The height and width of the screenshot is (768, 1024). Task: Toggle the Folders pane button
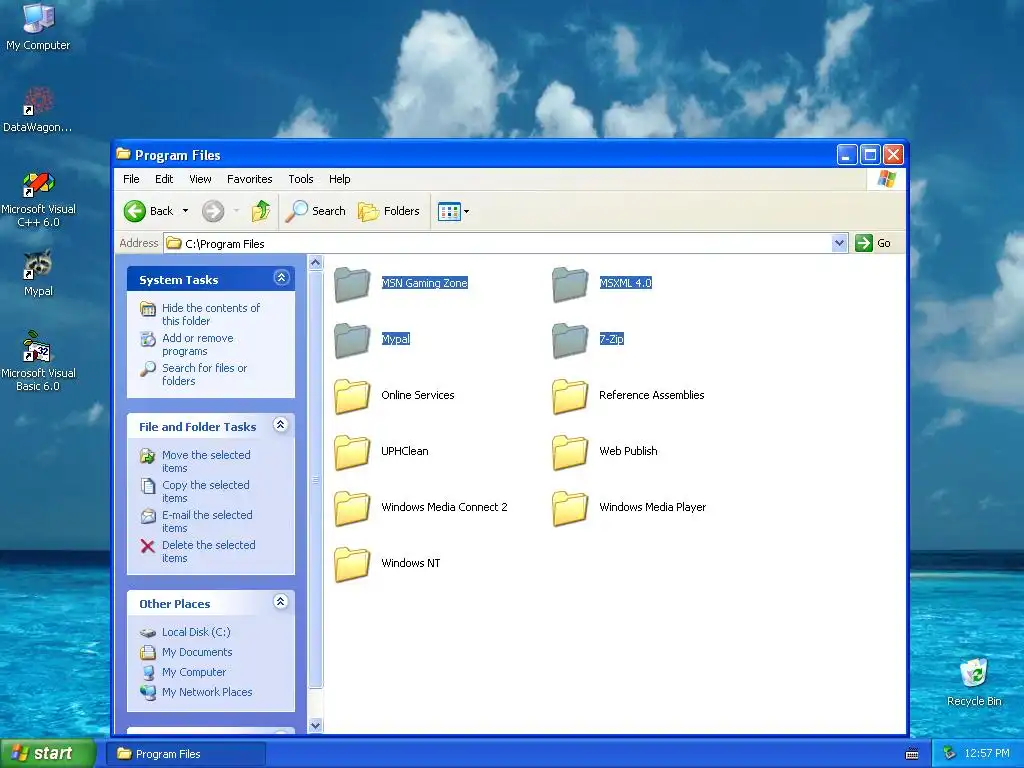coord(389,211)
